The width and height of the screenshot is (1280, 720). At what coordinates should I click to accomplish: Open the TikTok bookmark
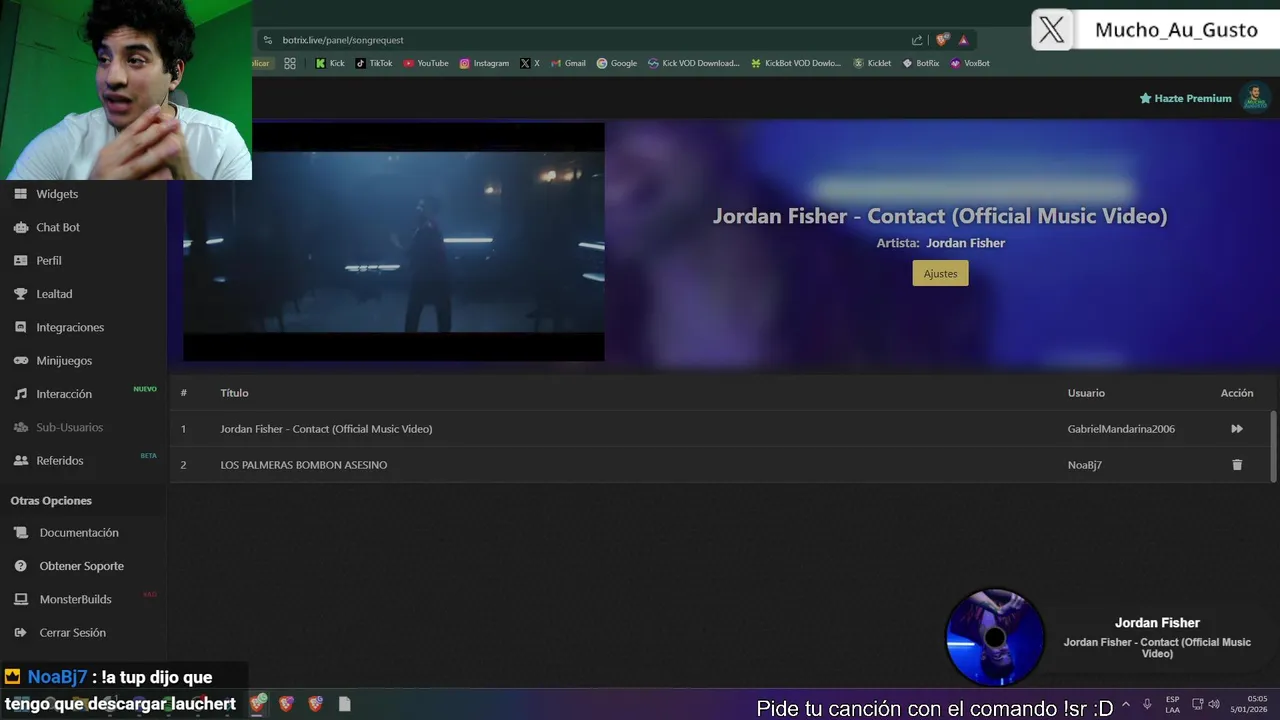coord(374,63)
